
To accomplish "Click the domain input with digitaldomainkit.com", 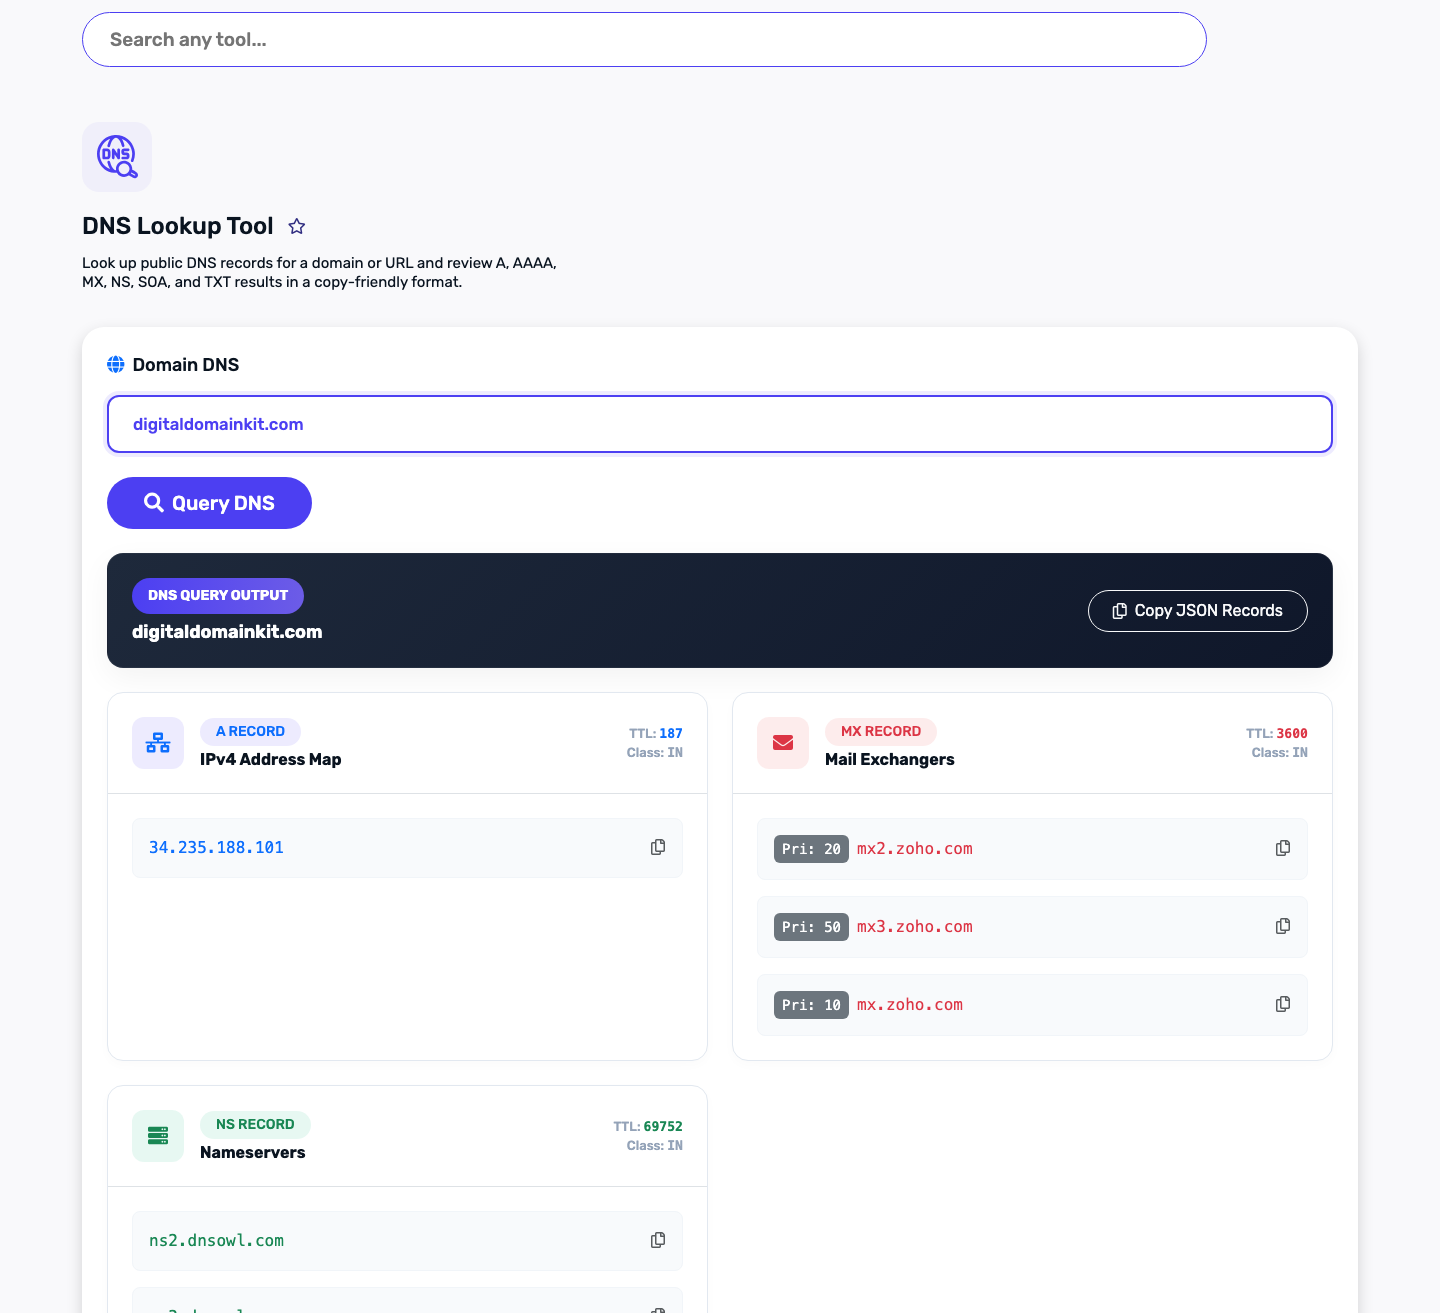I will click(720, 424).
